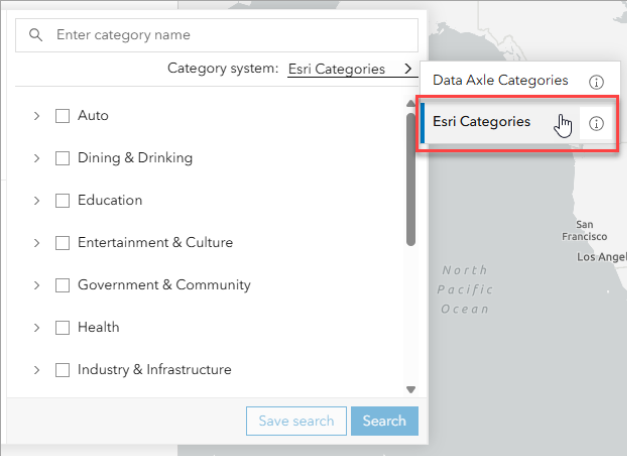Image resolution: width=627 pixels, height=456 pixels.
Task: Tick the Entertainment & Culture checkbox
Action: pyautogui.click(x=62, y=243)
